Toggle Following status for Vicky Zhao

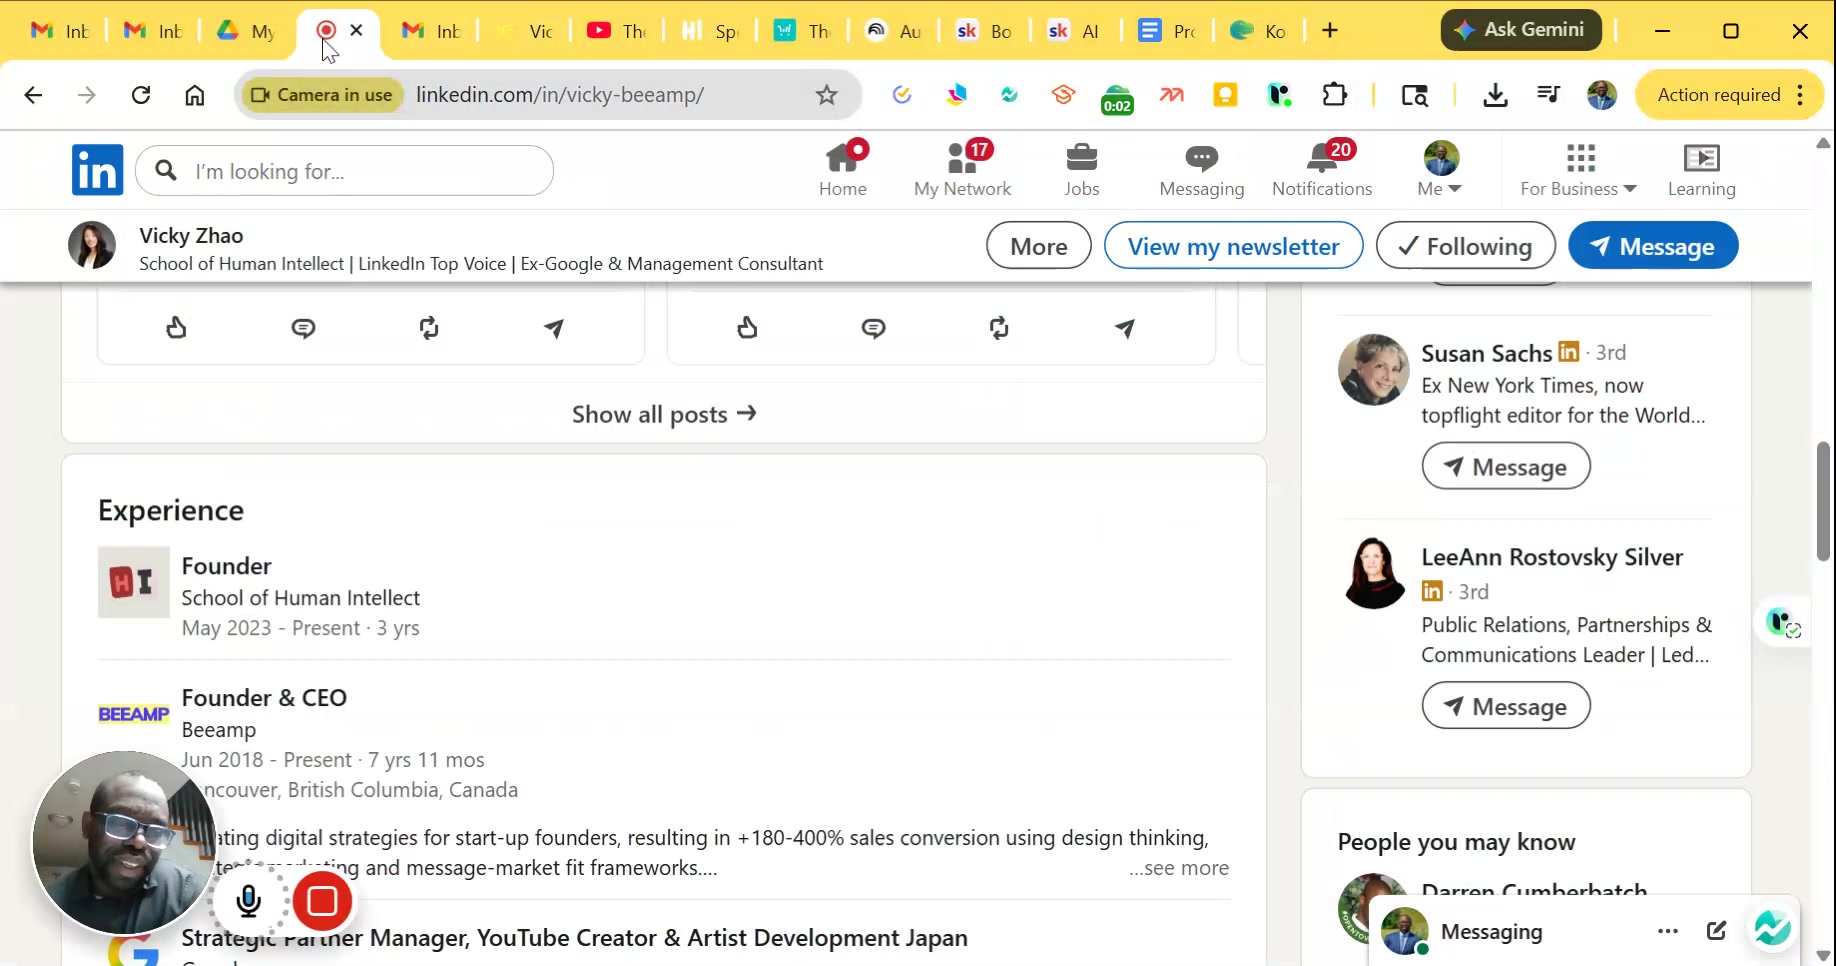pos(1465,246)
